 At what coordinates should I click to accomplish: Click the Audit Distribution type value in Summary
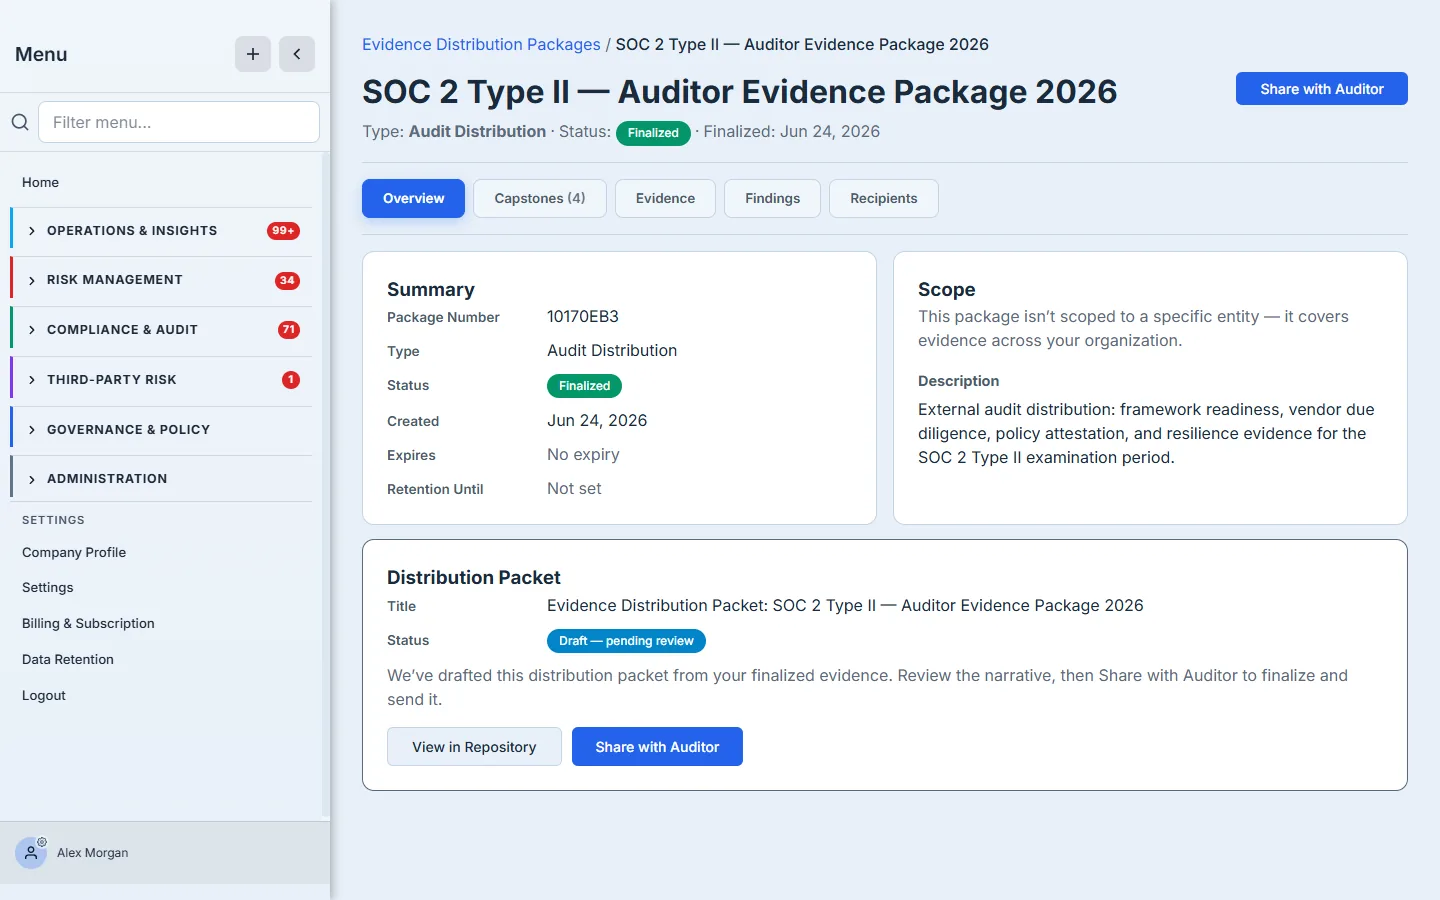[x=612, y=350]
